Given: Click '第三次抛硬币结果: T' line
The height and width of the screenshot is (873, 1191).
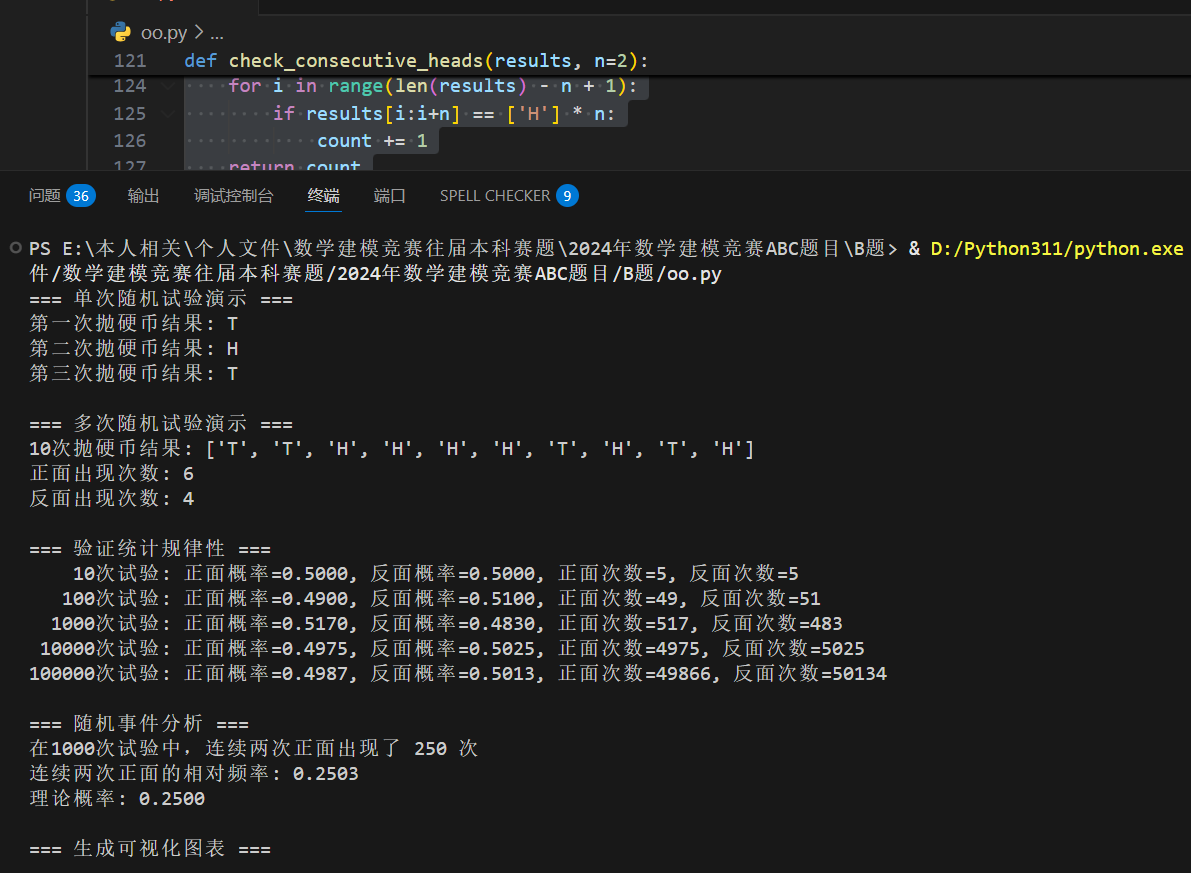Looking at the screenshot, I should [x=134, y=374].
